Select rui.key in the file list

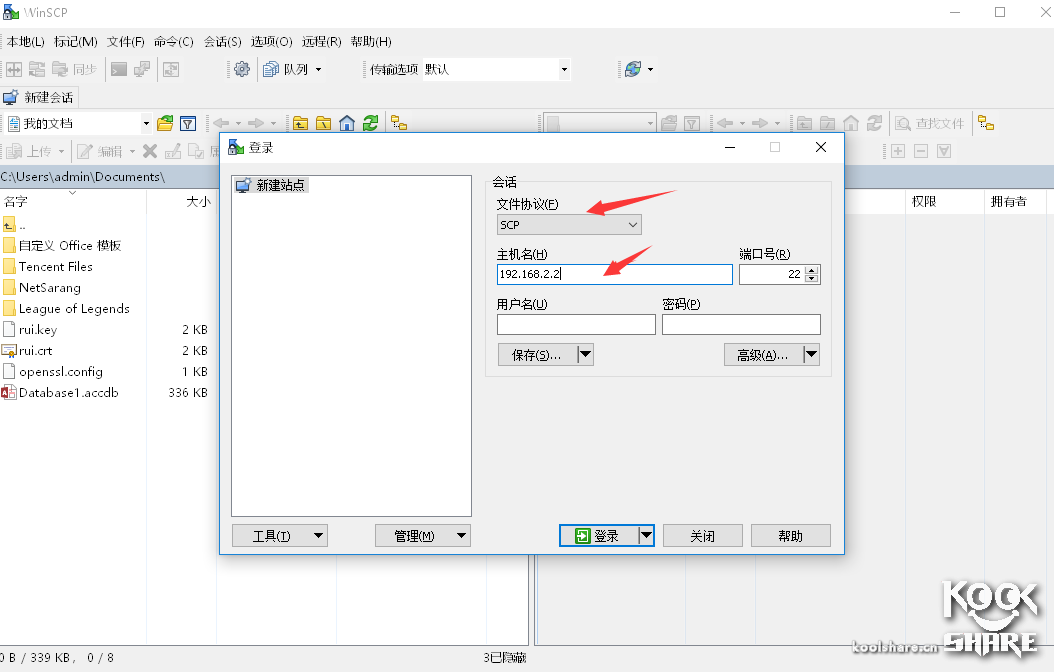(38, 329)
